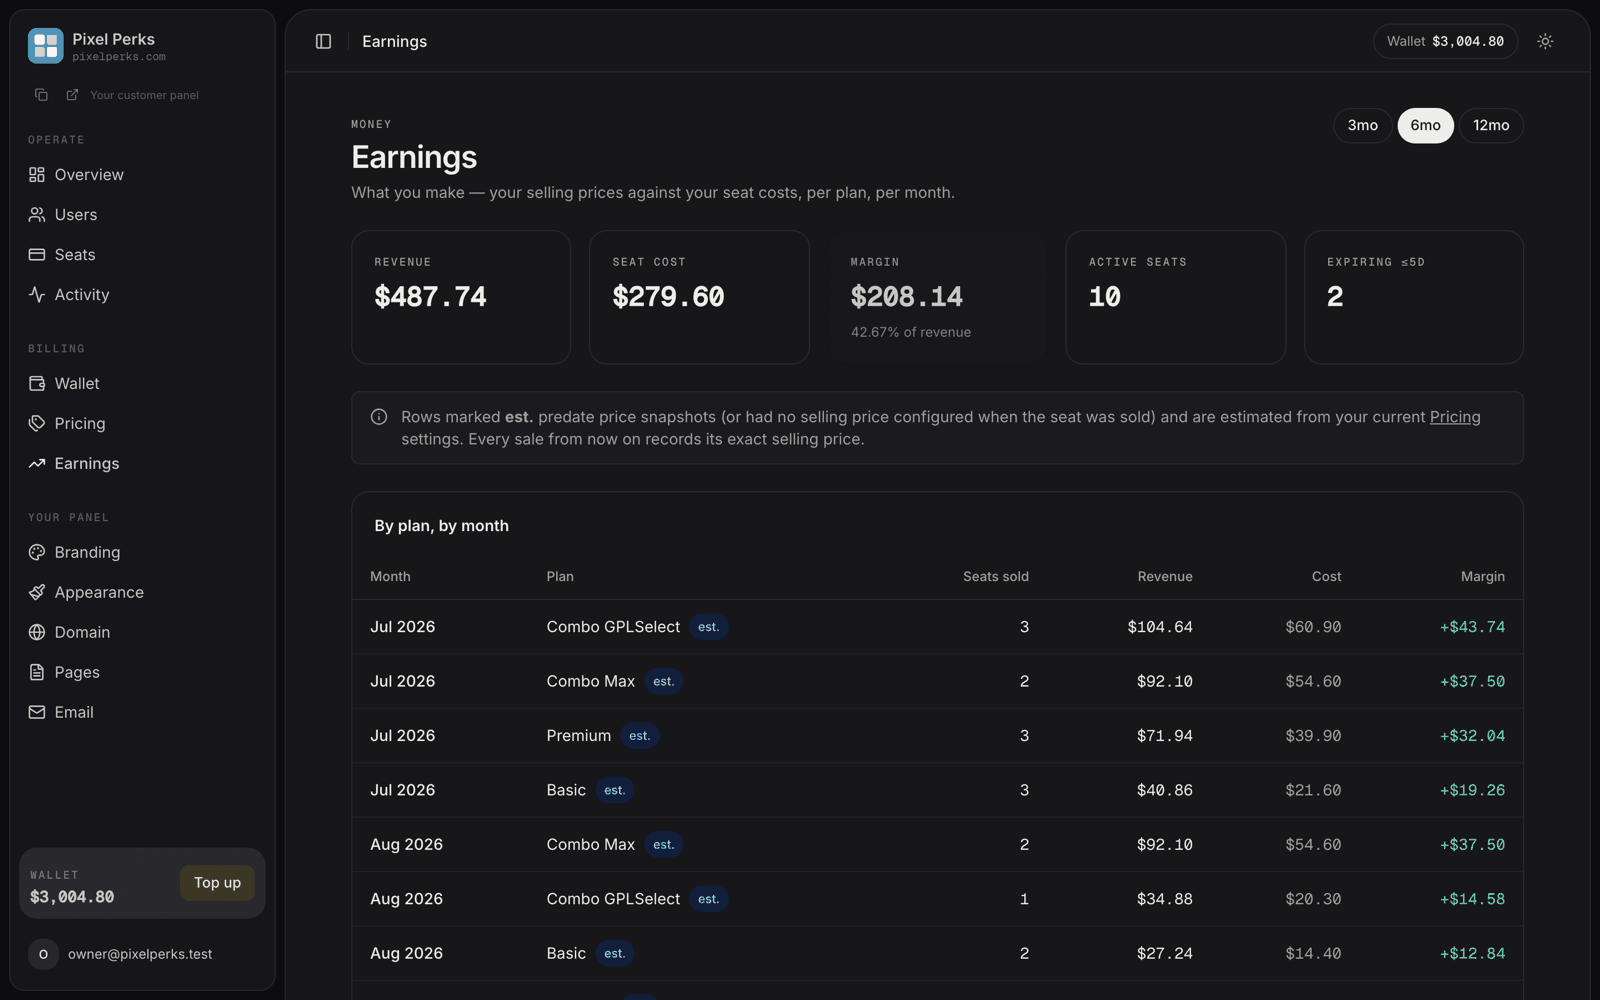Click the Active Seats 10 card
Image resolution: width=1600 pixels, height=1000 pixels.
tap(1175, 297)
